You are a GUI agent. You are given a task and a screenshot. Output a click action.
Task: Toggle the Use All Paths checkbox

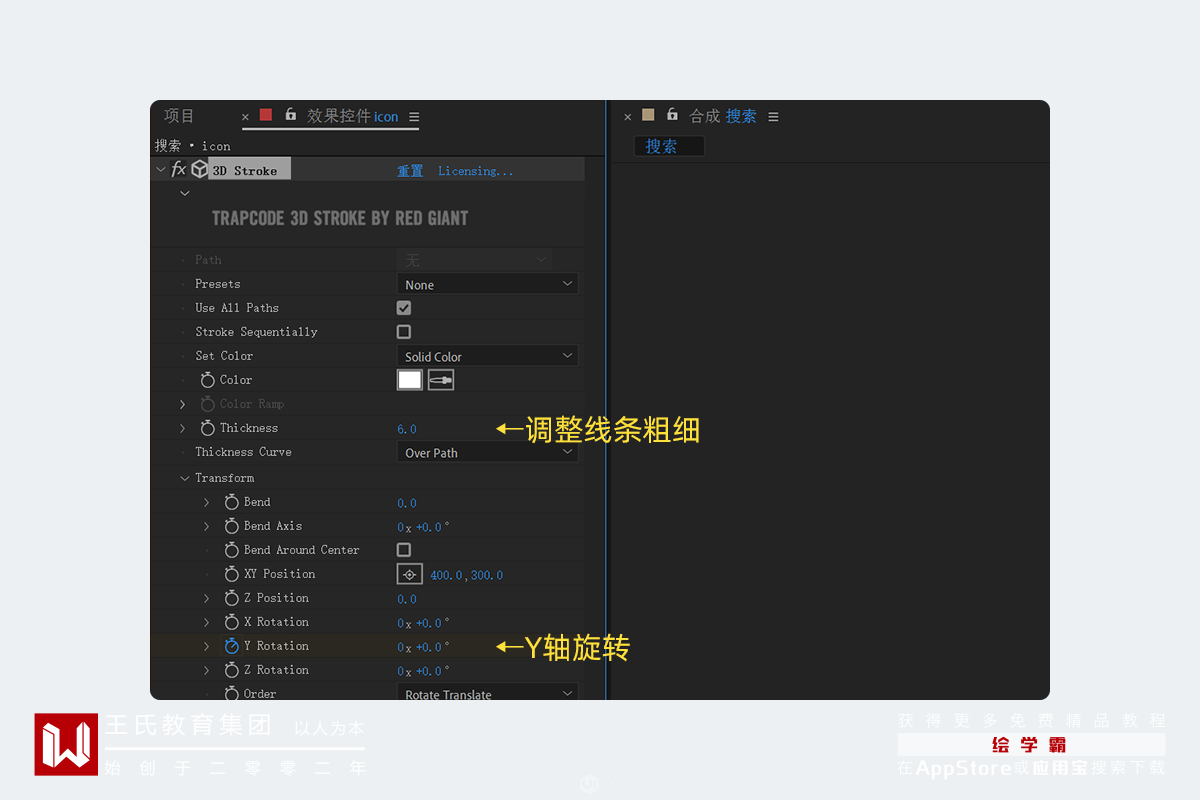click(404, 308)
